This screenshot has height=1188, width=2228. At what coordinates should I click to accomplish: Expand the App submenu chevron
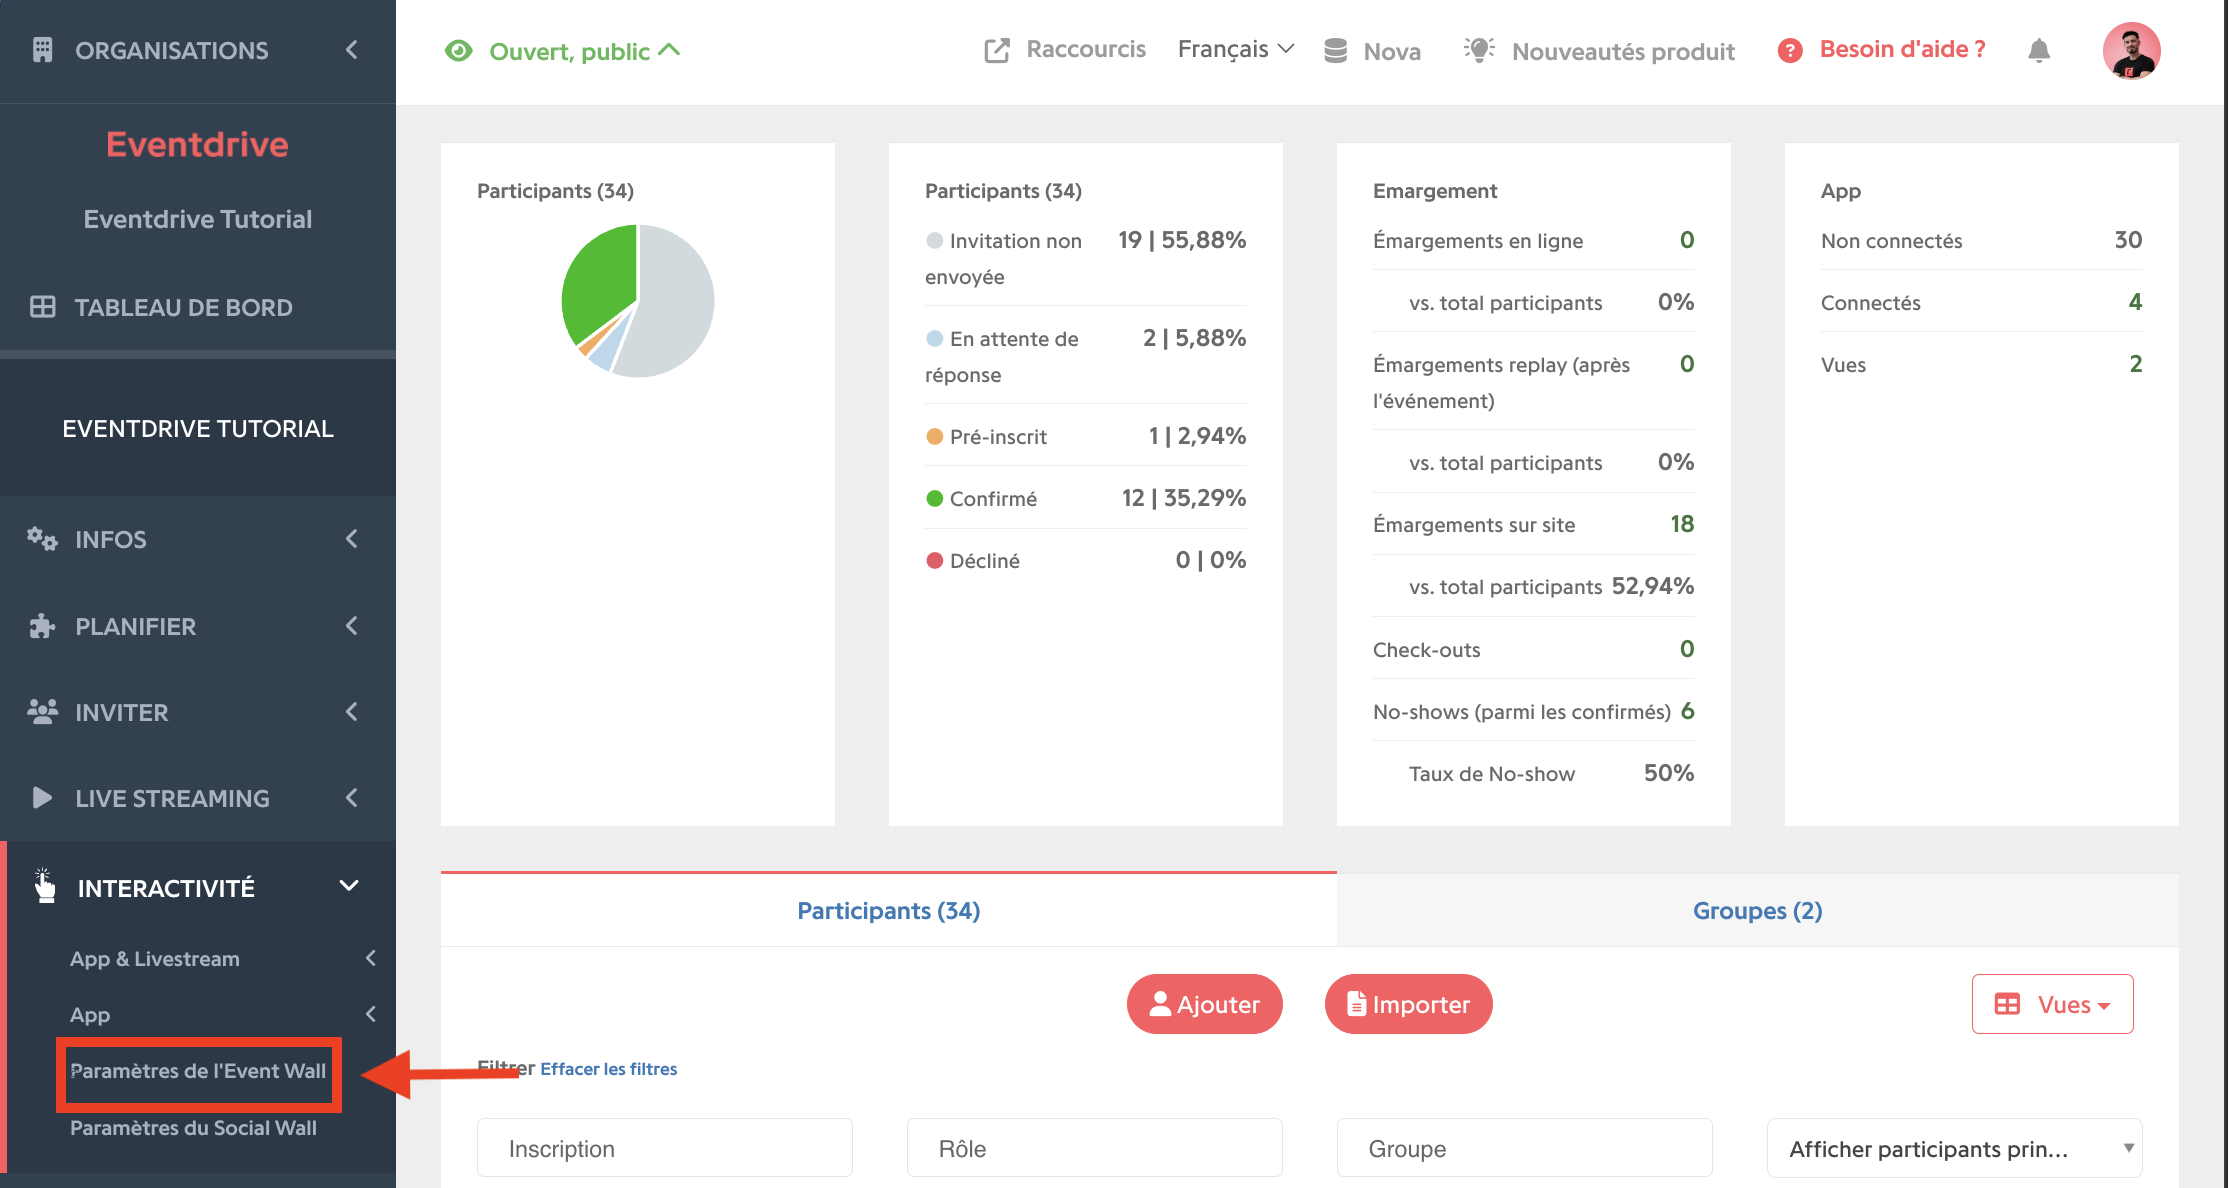pos(371,1014)
